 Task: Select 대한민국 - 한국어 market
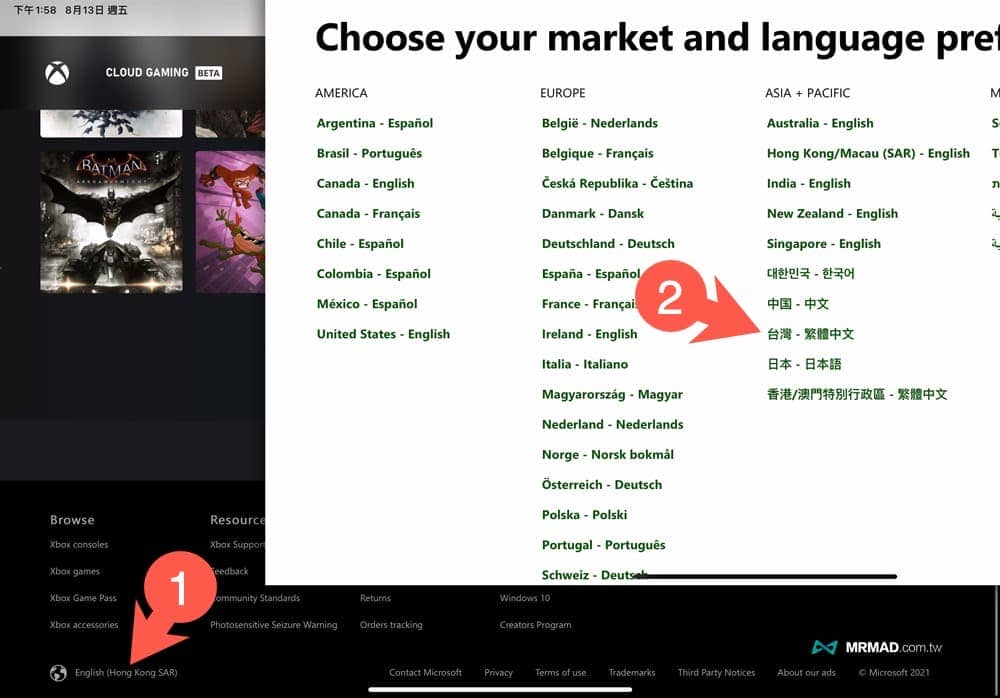pos(811,274)
